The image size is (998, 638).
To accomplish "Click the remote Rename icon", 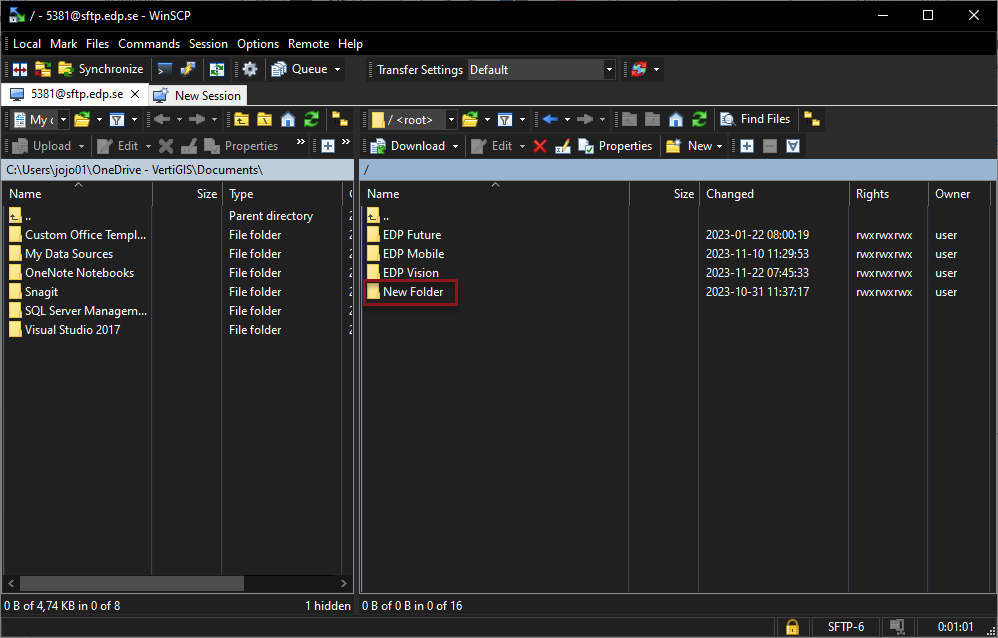I will tap(563, 146).
